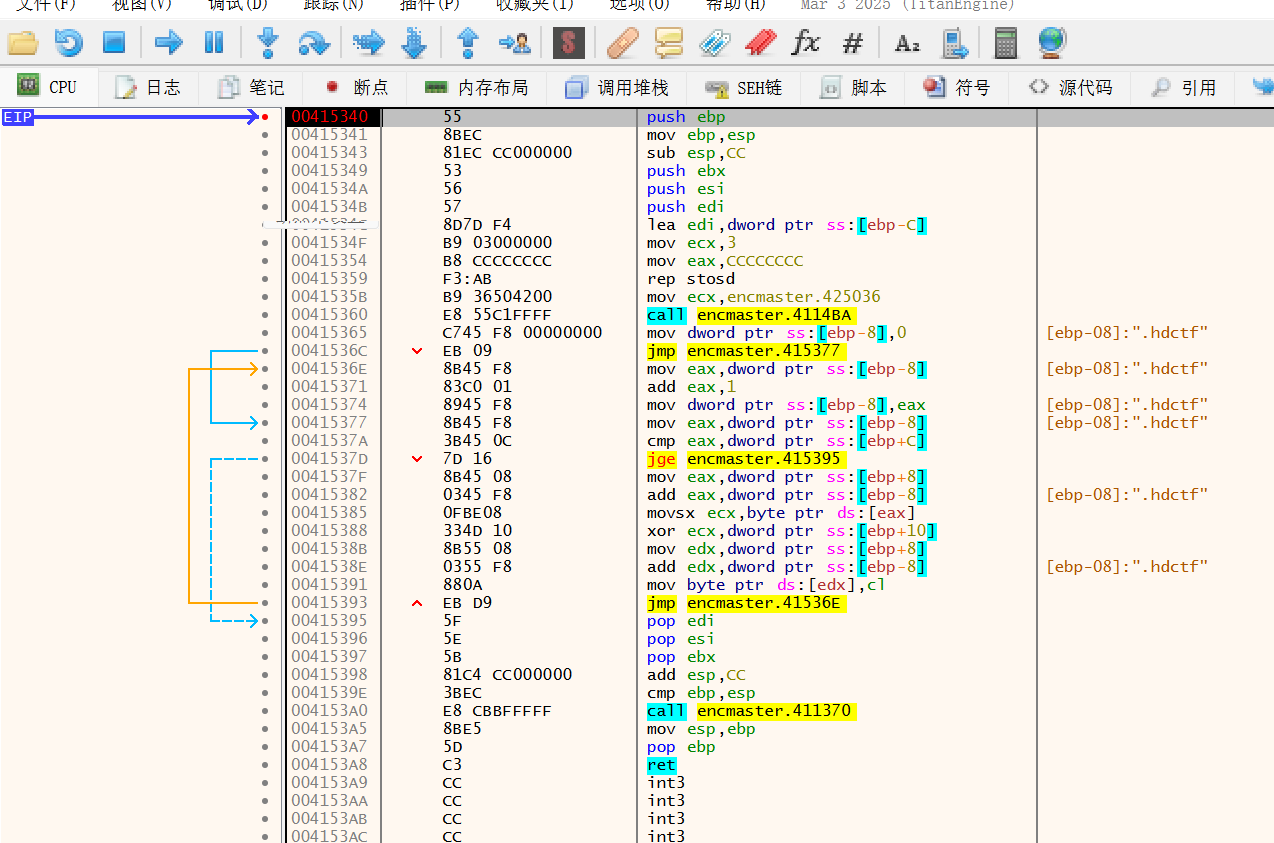Viewport: 1274px width, 843px height.
Task: Toggle breakpoint dot at address 00415360
Action: coord(265,315)
